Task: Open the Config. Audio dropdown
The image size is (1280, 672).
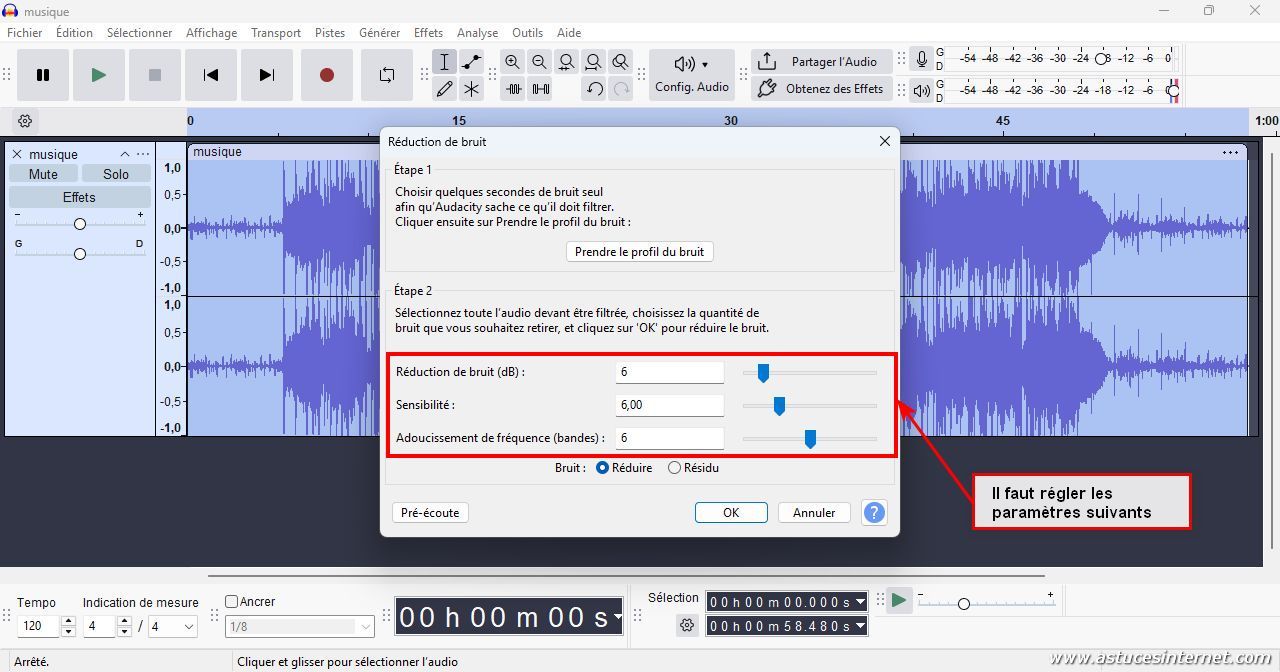Action: [x=692, y=75]
